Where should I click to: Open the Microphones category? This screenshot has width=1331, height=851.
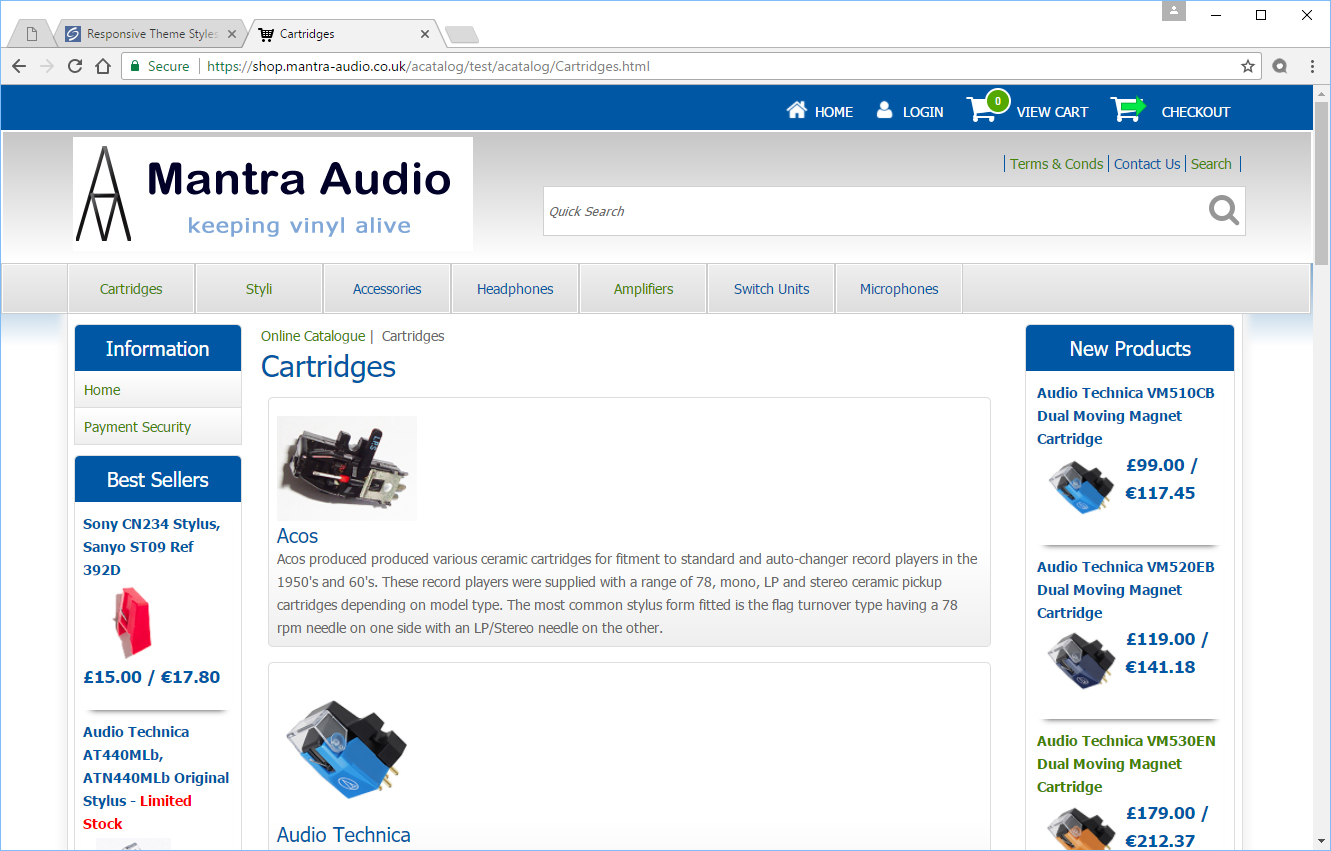coord(899,289)
